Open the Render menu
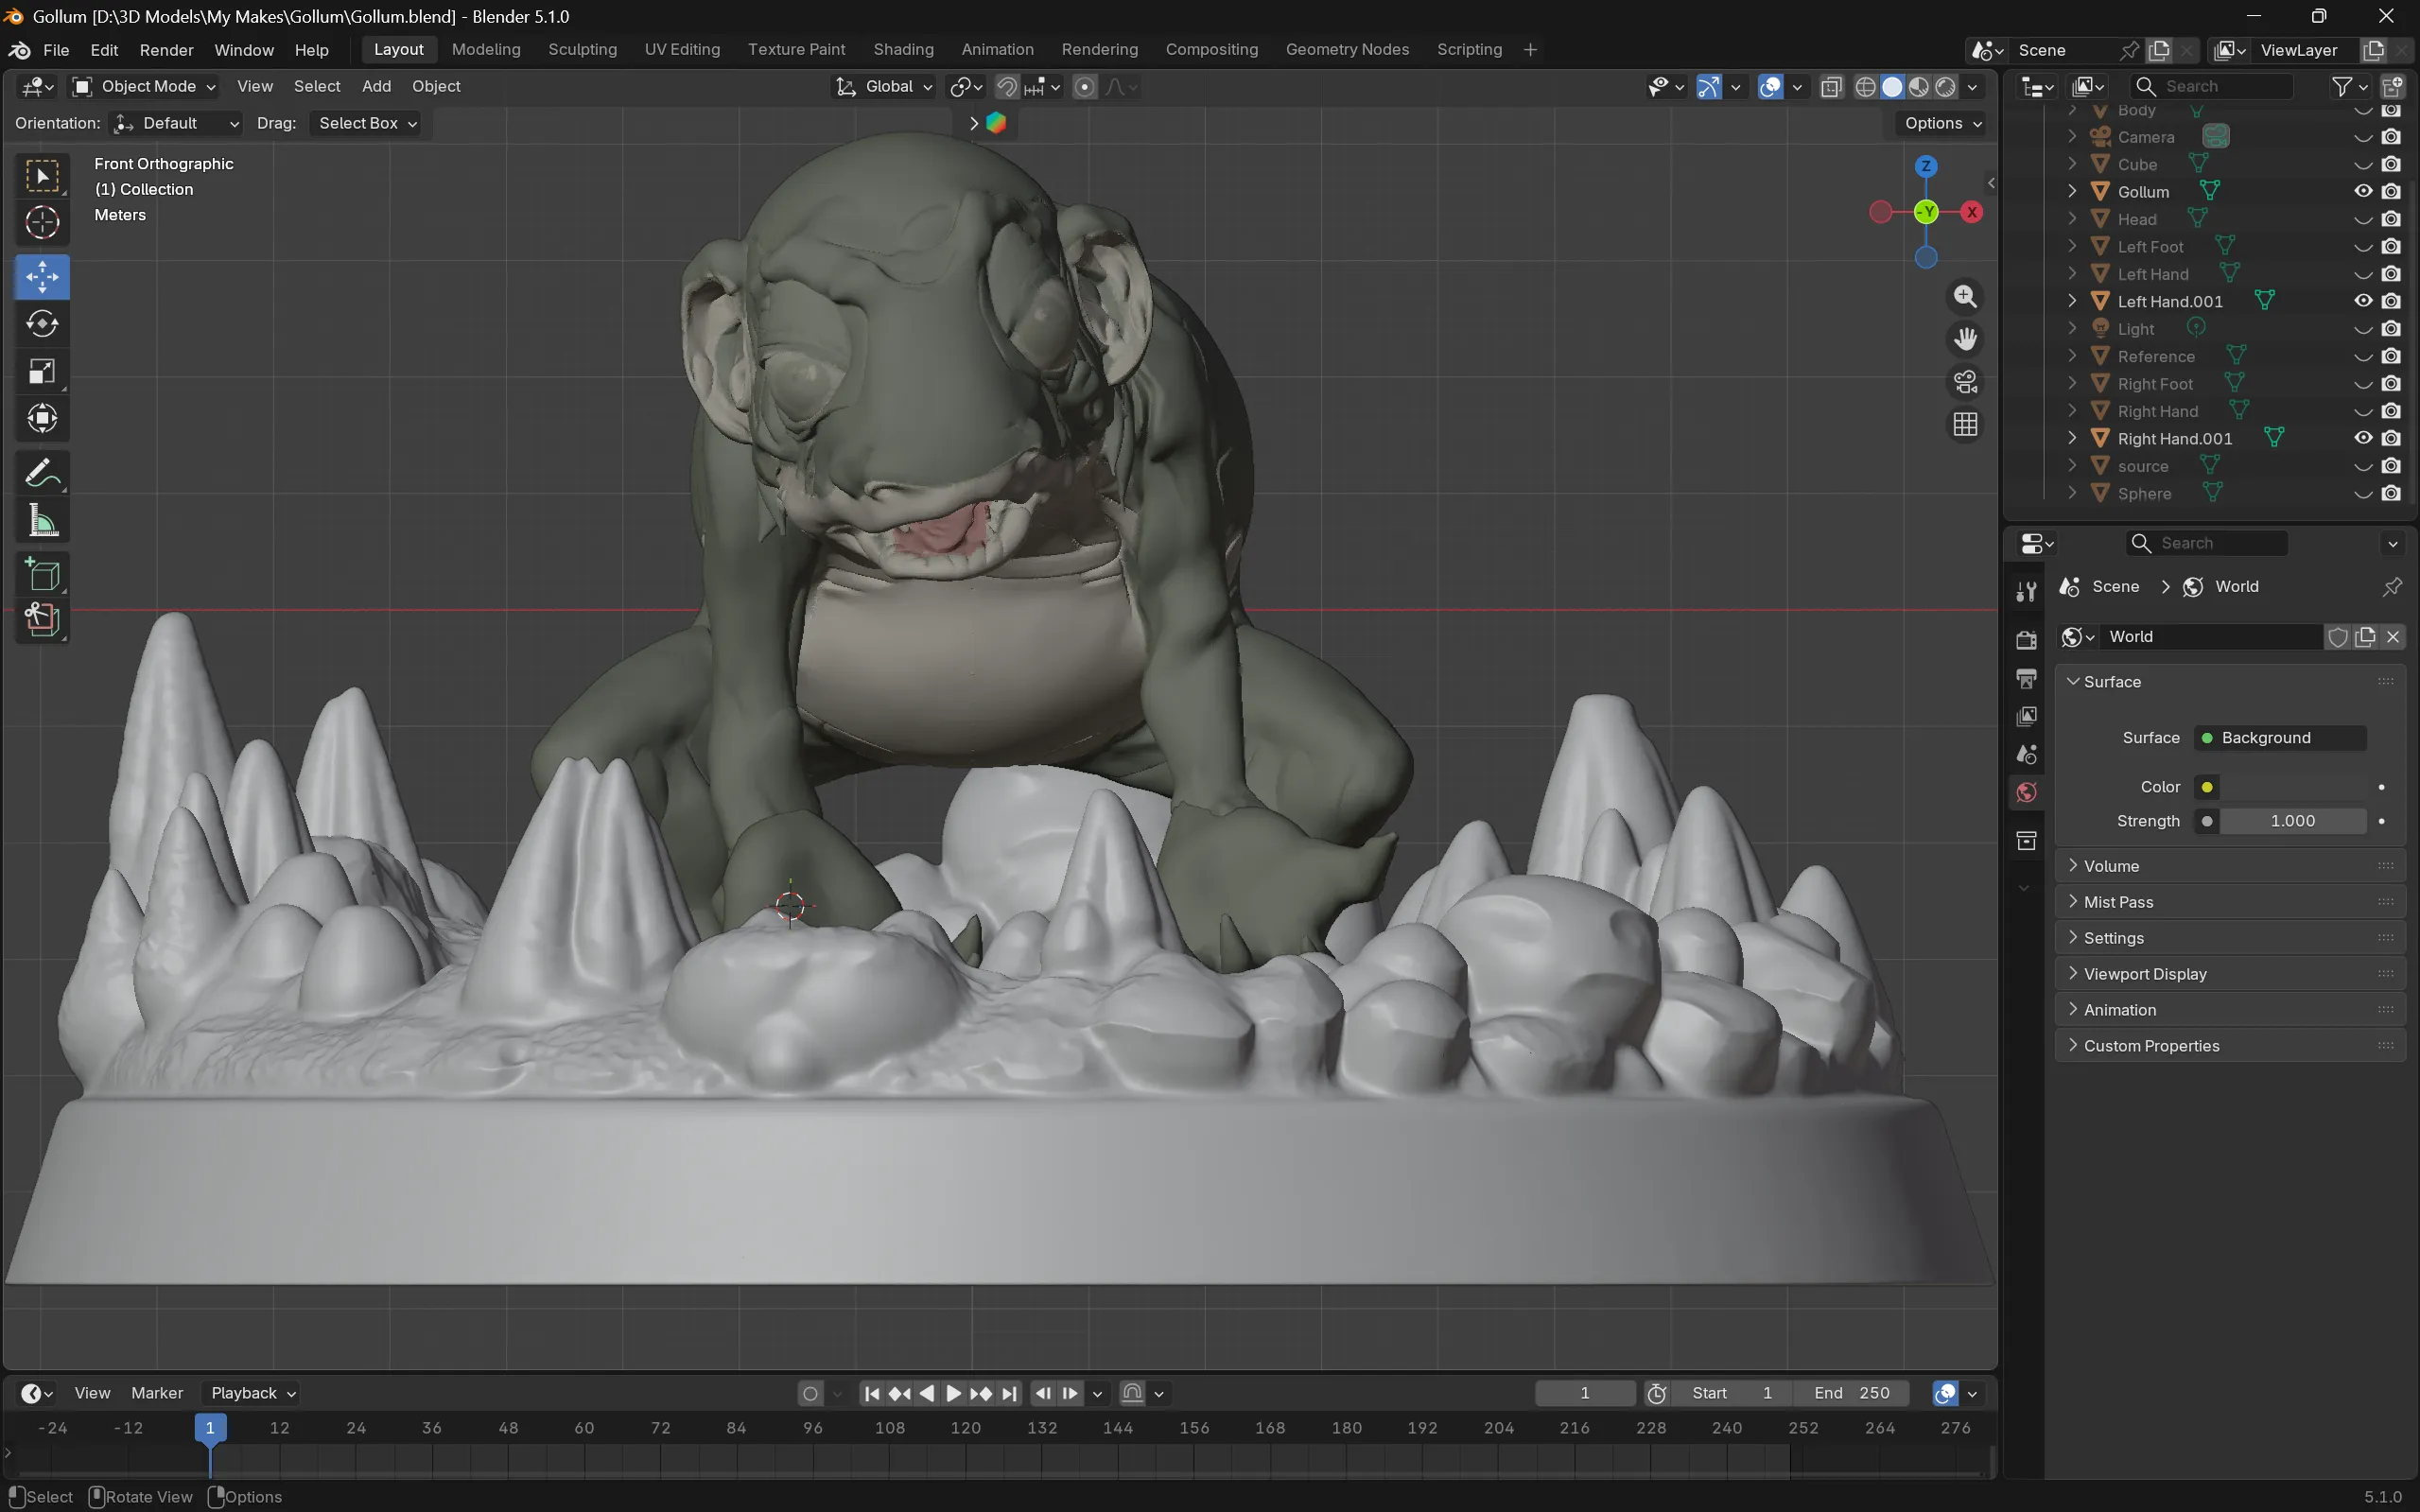Image resolution: width=2420 pixels, height=1512 pixels. [166, 50]
